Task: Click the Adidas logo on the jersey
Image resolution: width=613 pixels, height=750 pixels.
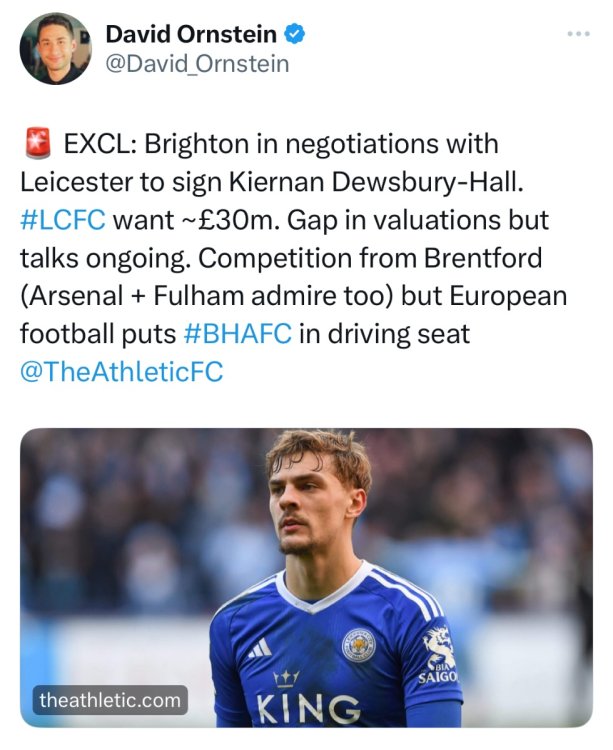Action: (x=260, y=649)
